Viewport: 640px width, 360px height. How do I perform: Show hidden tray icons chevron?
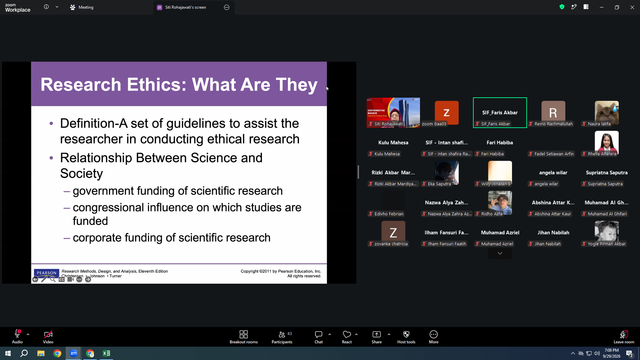point(572,353)
